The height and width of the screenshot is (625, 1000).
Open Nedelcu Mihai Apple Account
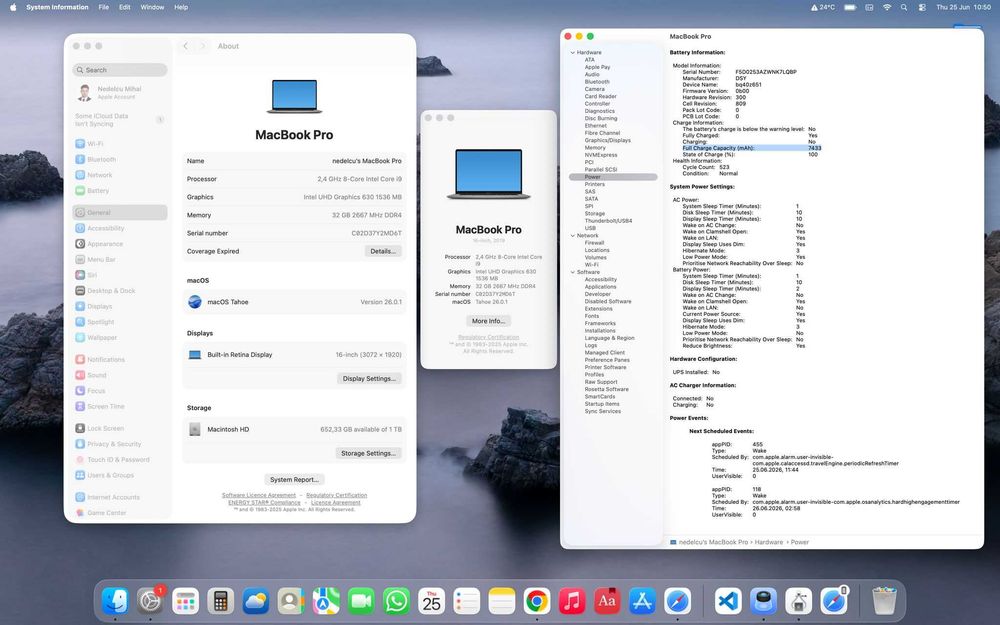[x=120, y=92]
